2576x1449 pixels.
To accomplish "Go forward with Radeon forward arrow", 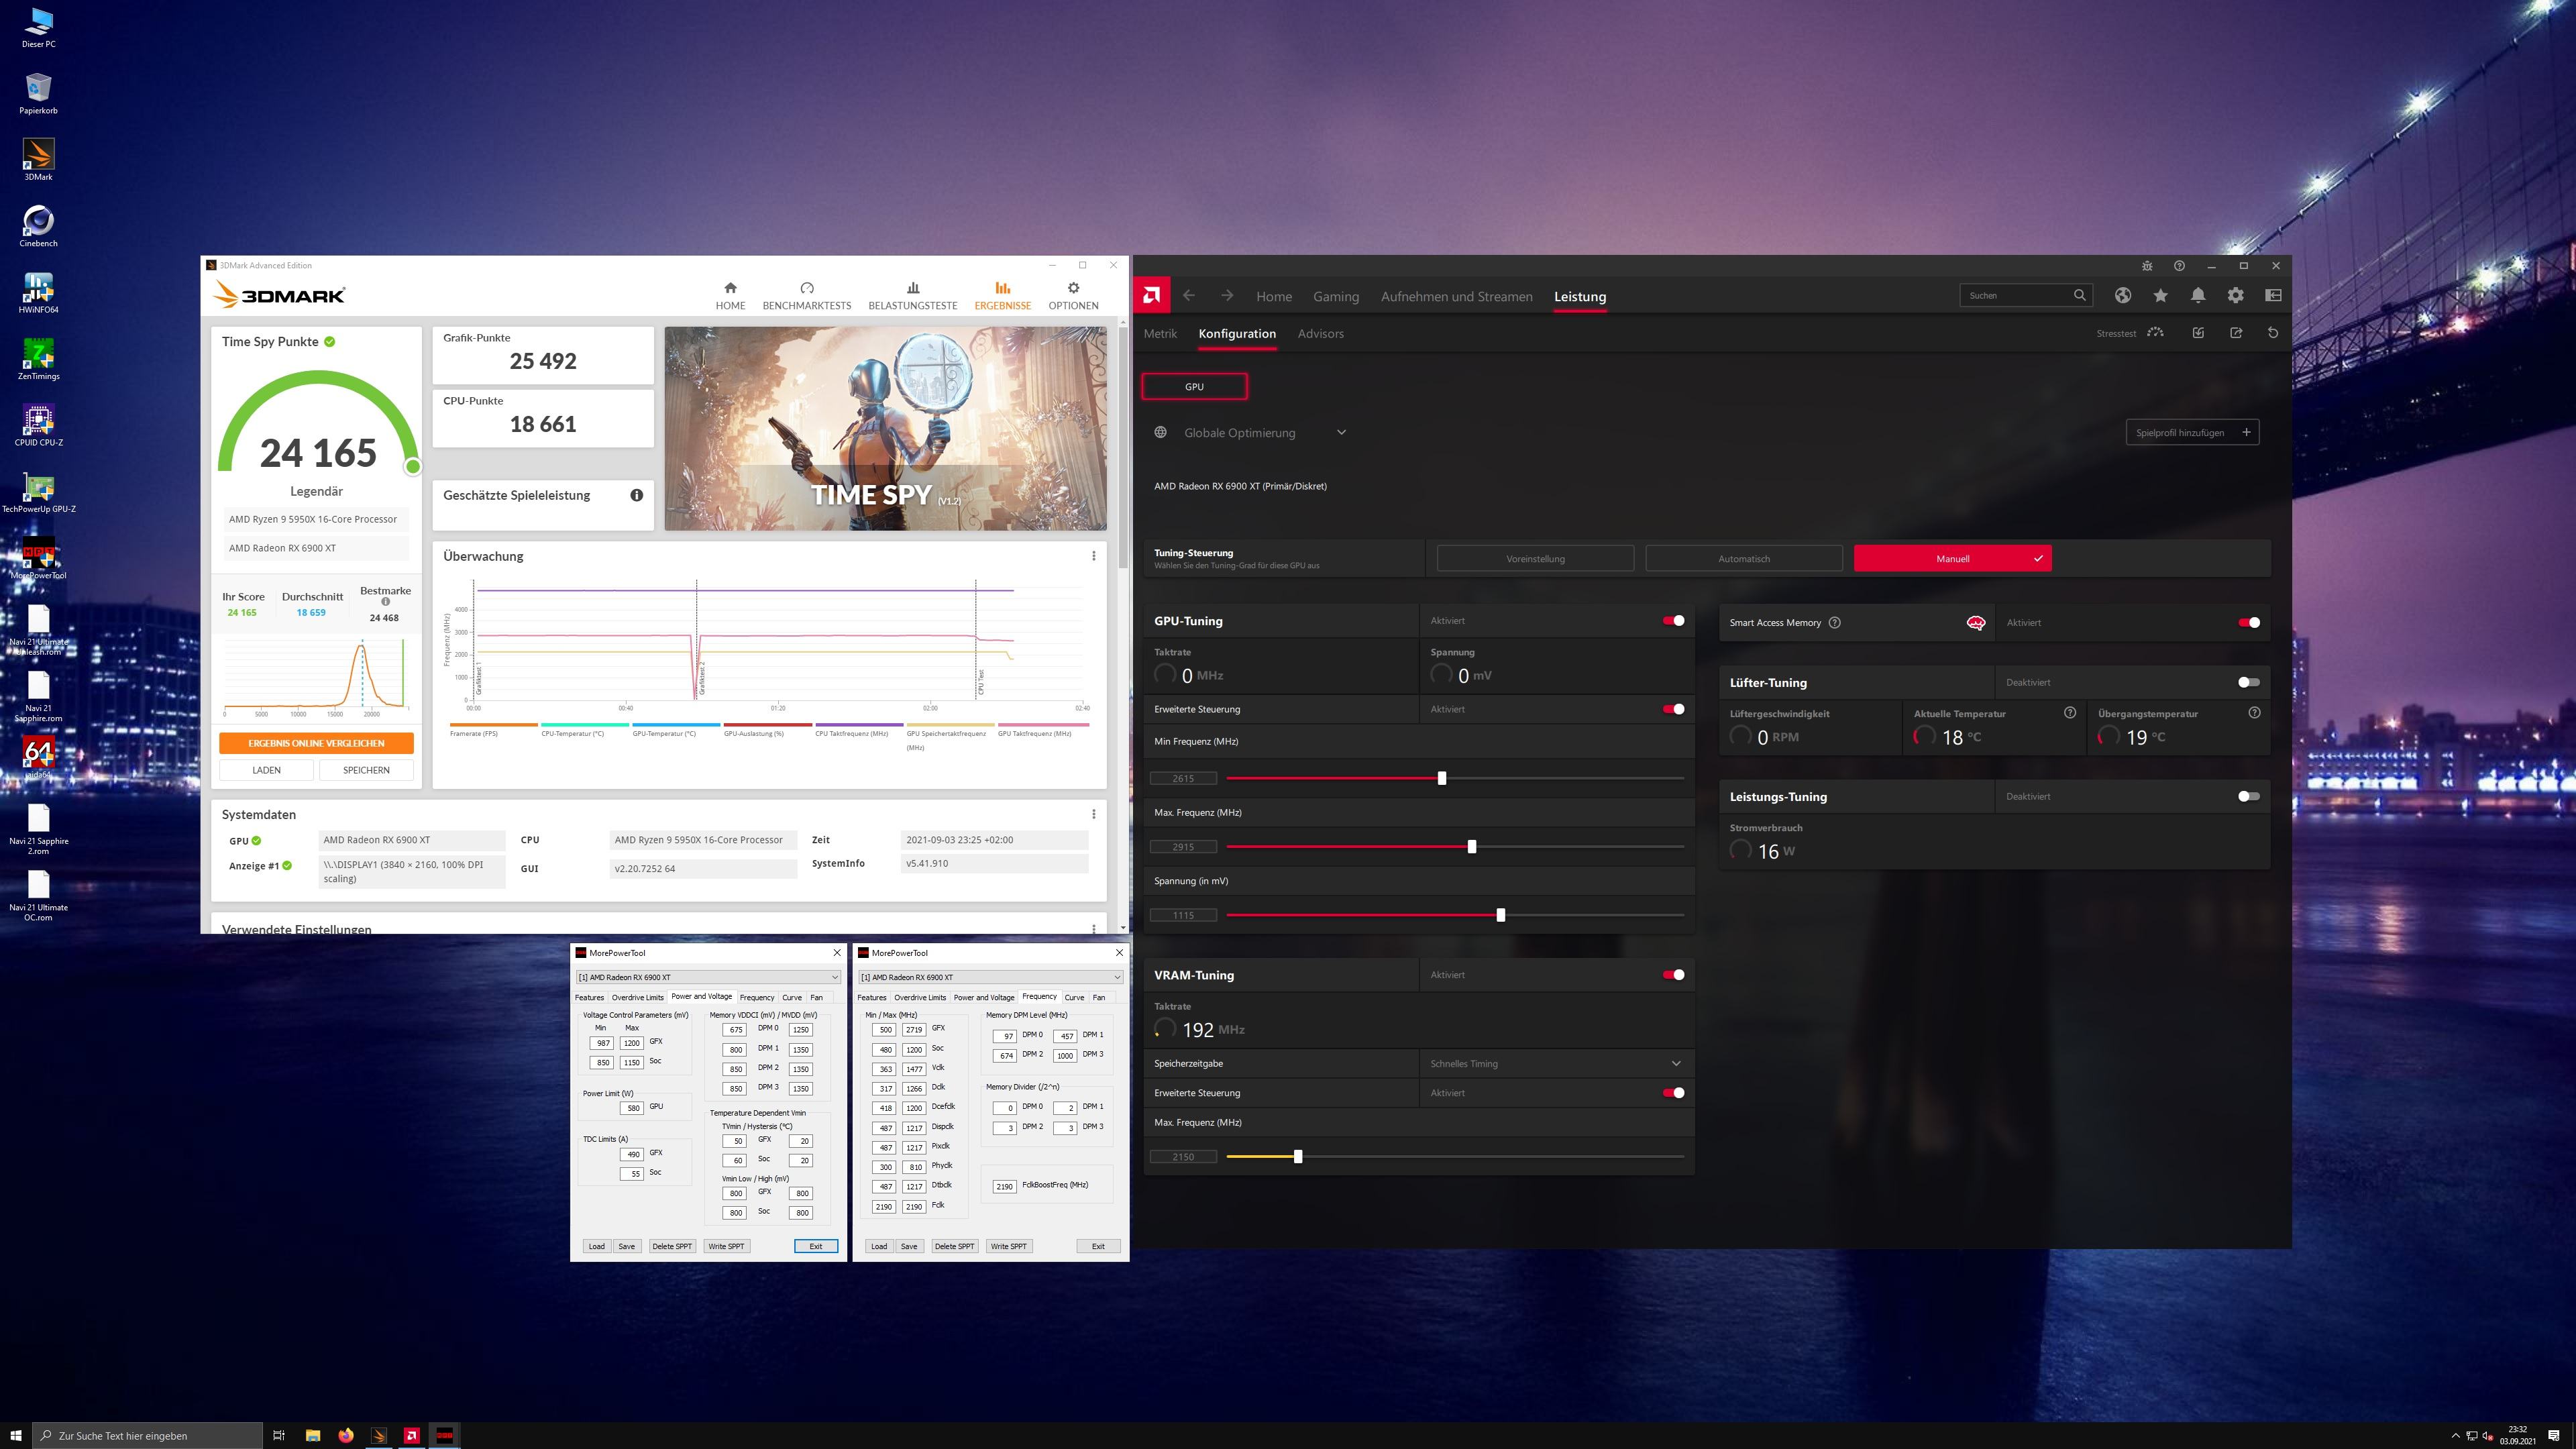I will click(1227, 296).
